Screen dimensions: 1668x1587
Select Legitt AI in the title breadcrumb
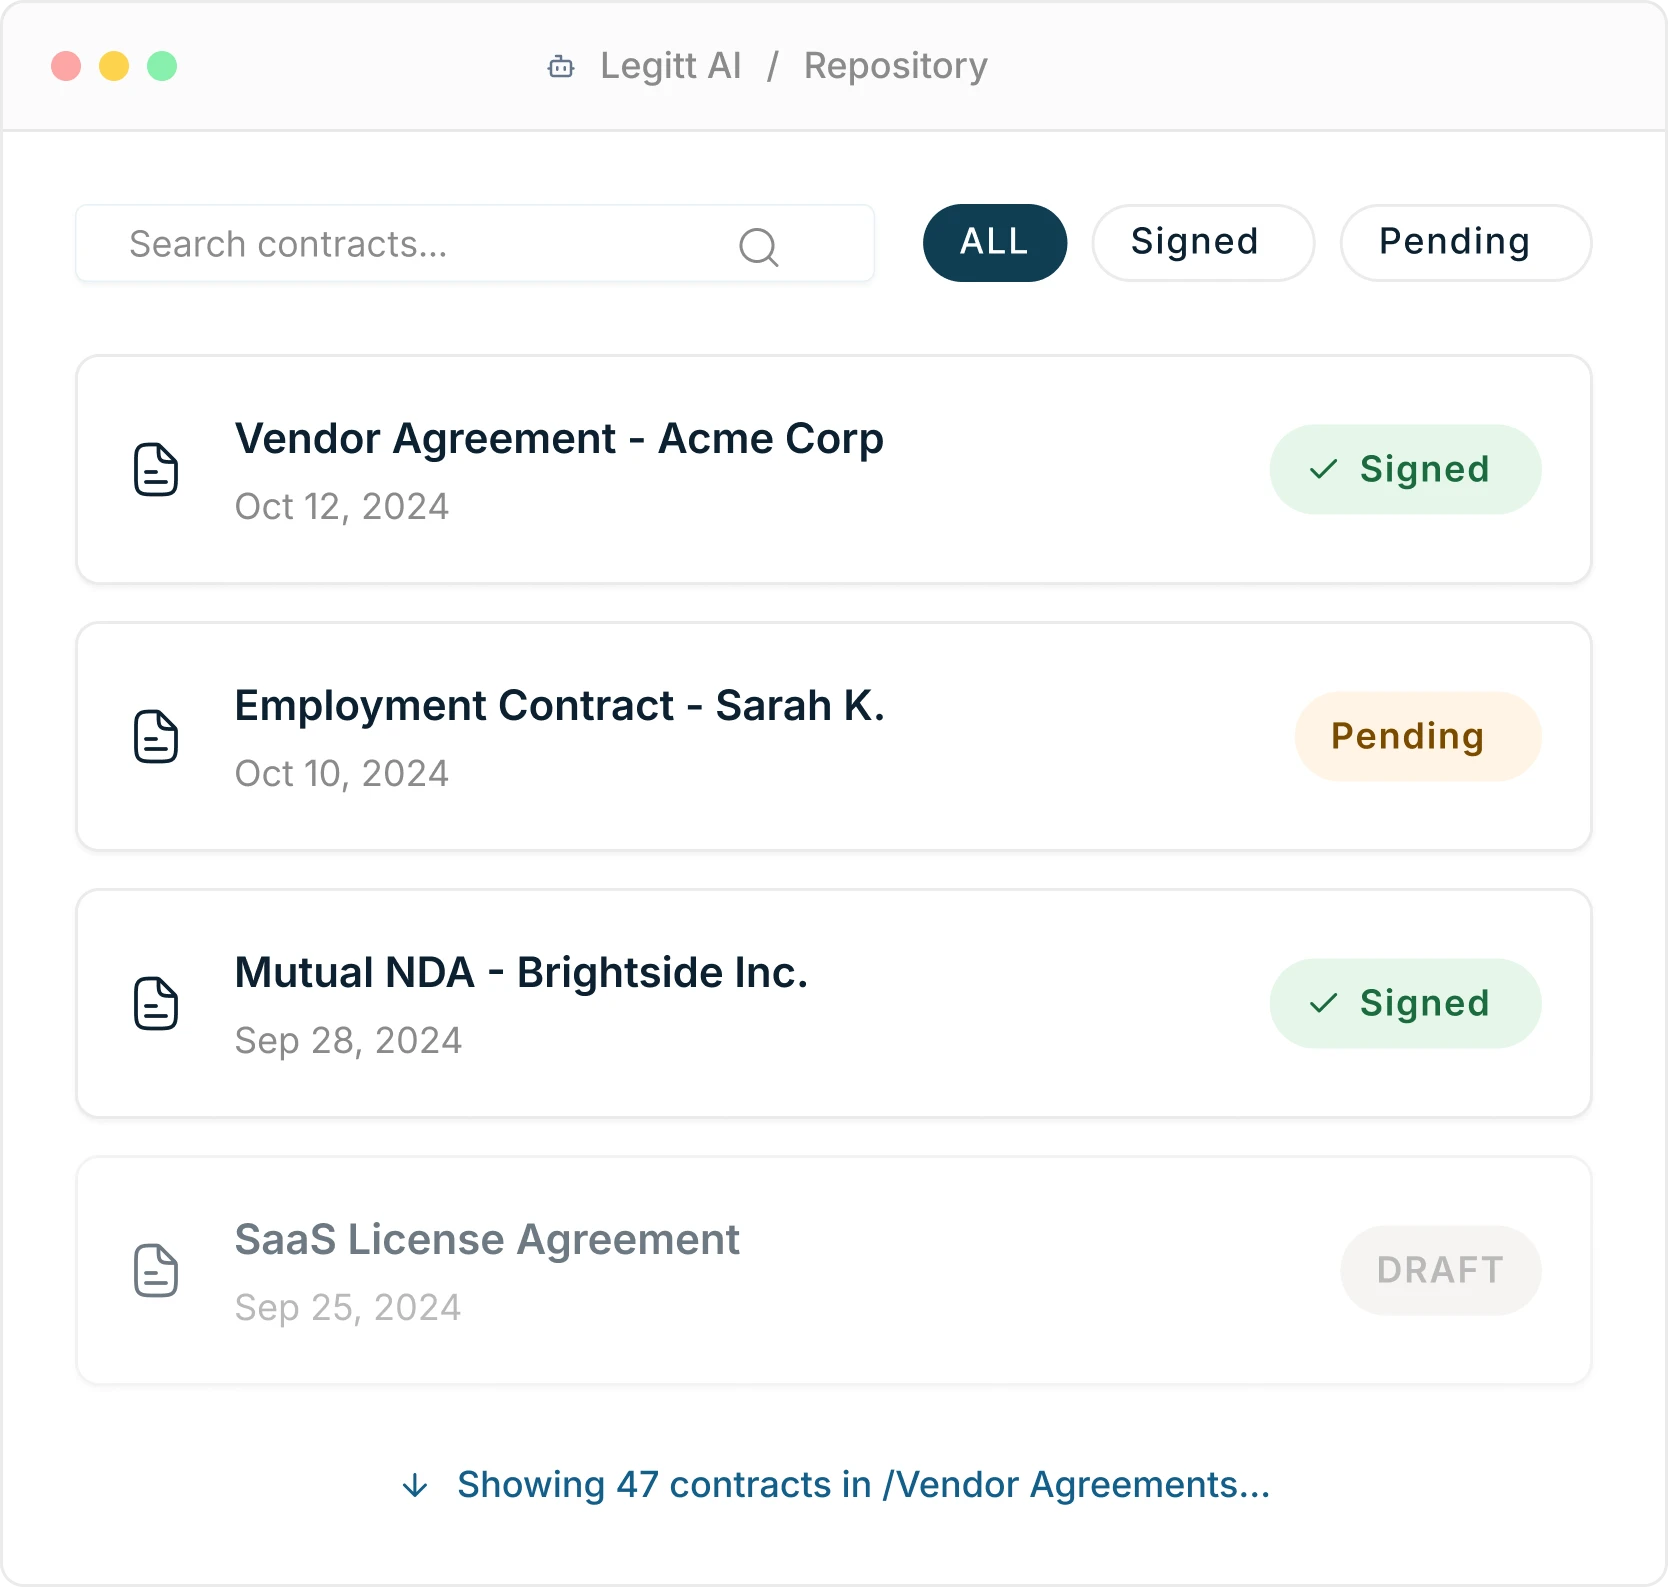point(670,66)
